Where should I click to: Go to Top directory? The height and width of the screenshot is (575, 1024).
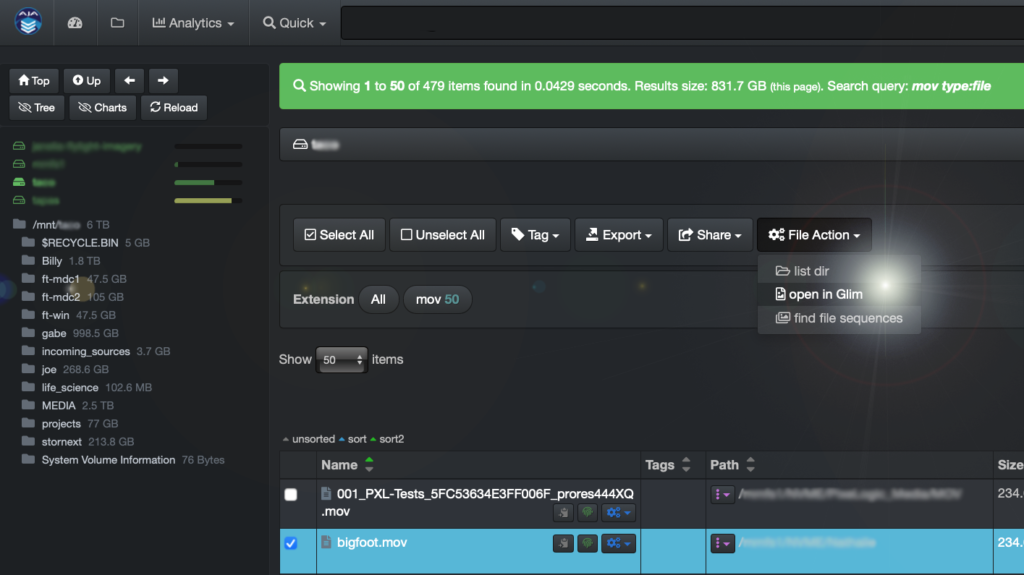tap(34, 80)
